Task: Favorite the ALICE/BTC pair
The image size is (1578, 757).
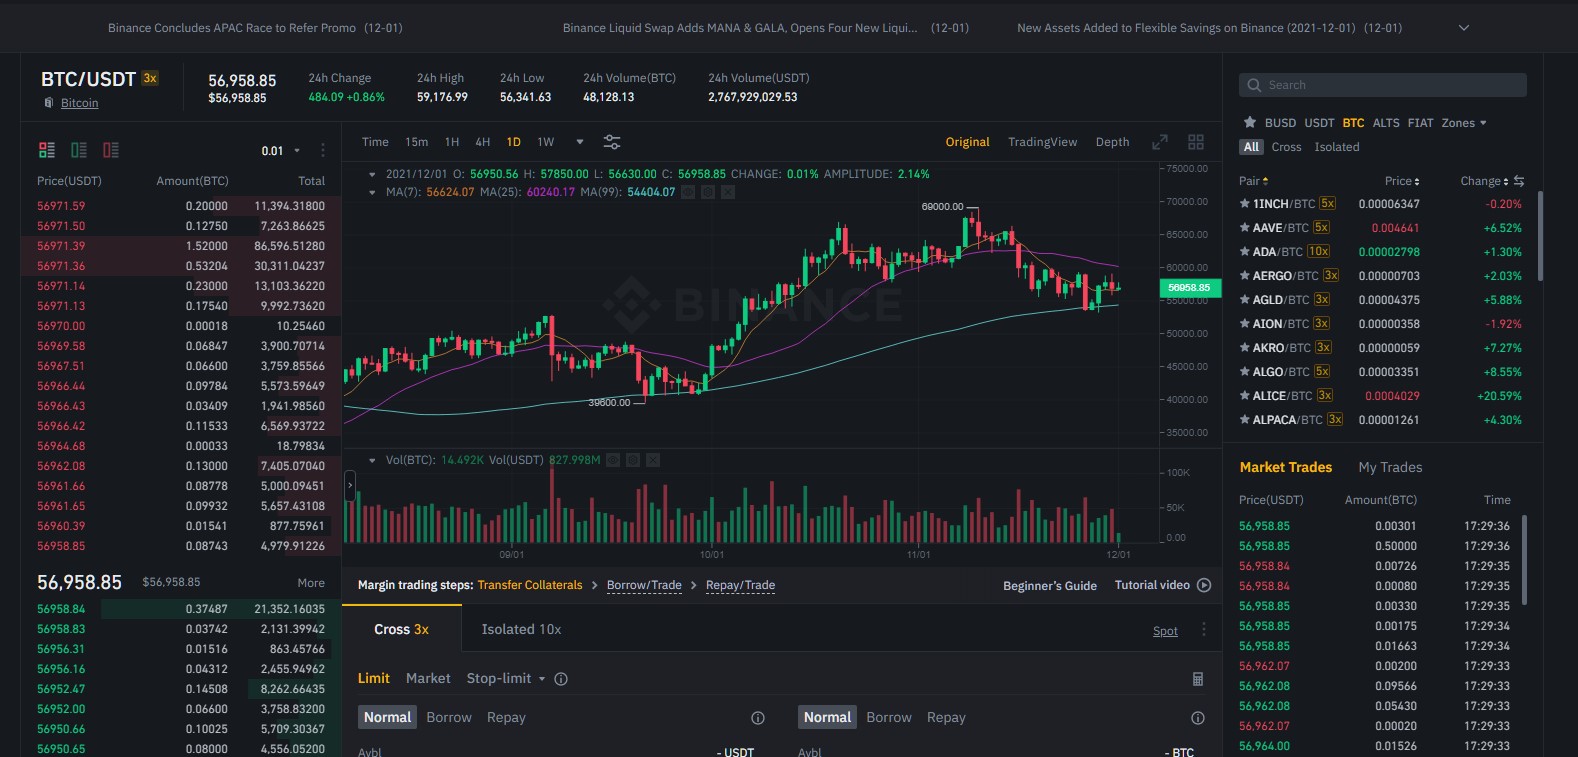Action: point(1245,396)
